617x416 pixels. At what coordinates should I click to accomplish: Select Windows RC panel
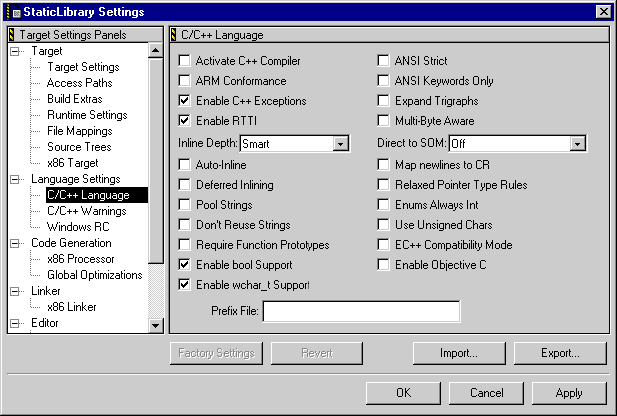coord(78,227)
